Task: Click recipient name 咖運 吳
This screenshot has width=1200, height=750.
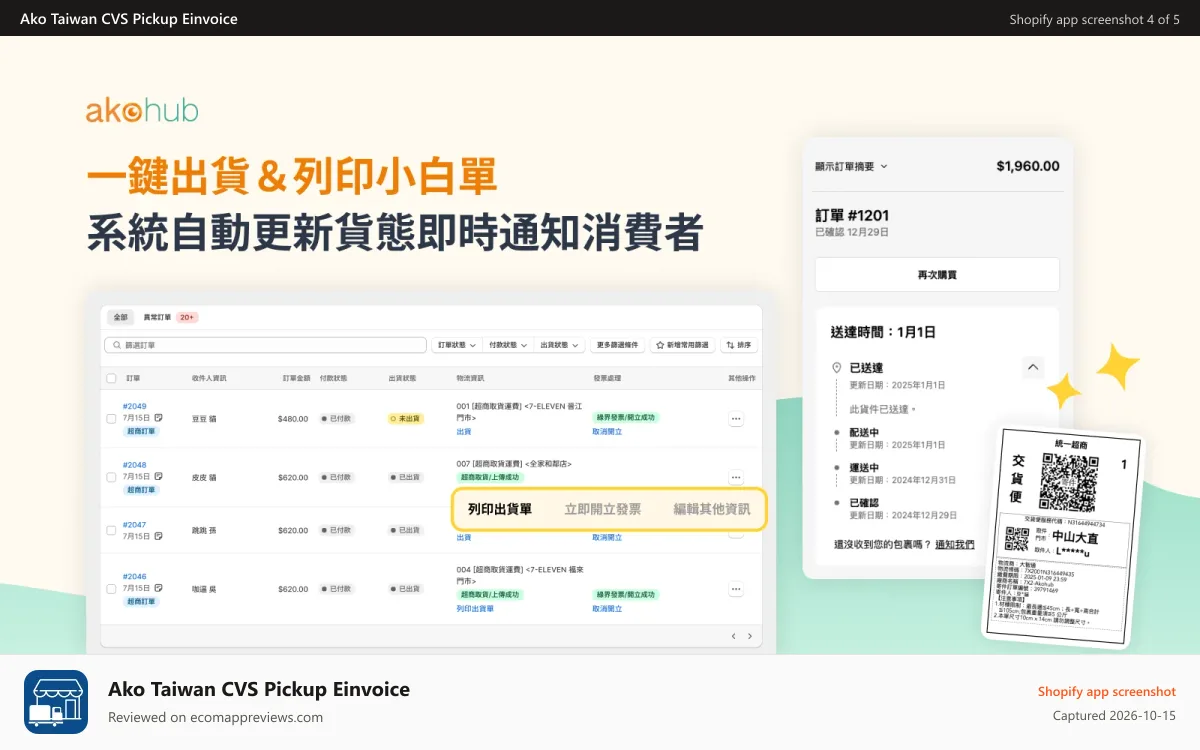Action: (204, 589)
